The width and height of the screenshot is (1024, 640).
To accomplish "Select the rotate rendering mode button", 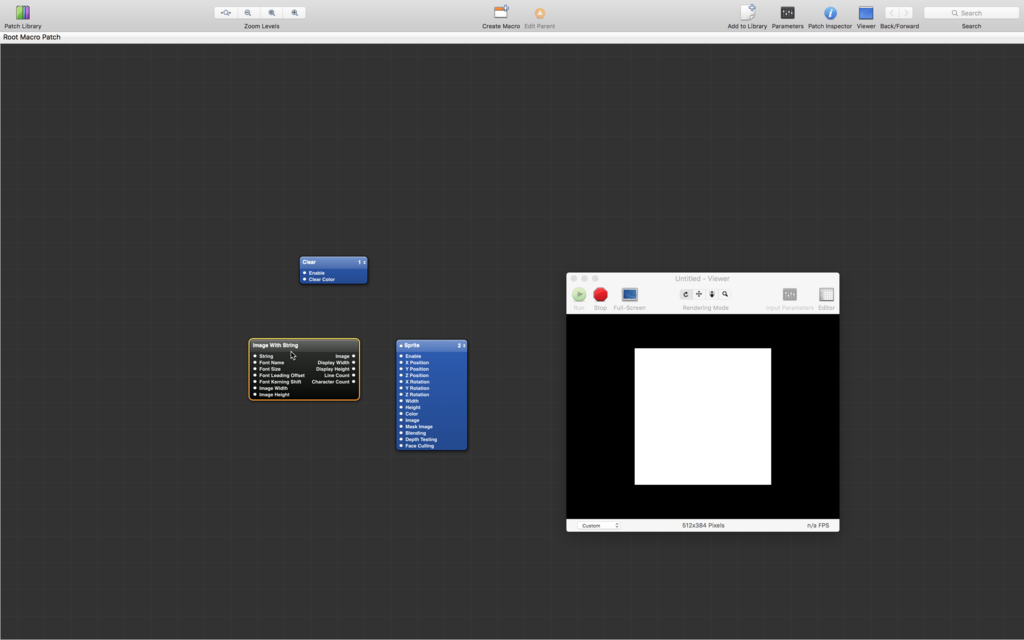I will 686,295.
